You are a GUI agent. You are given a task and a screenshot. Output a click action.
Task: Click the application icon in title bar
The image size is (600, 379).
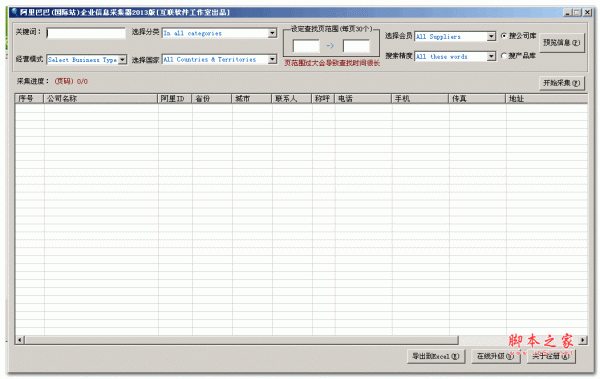coord(14,12)
